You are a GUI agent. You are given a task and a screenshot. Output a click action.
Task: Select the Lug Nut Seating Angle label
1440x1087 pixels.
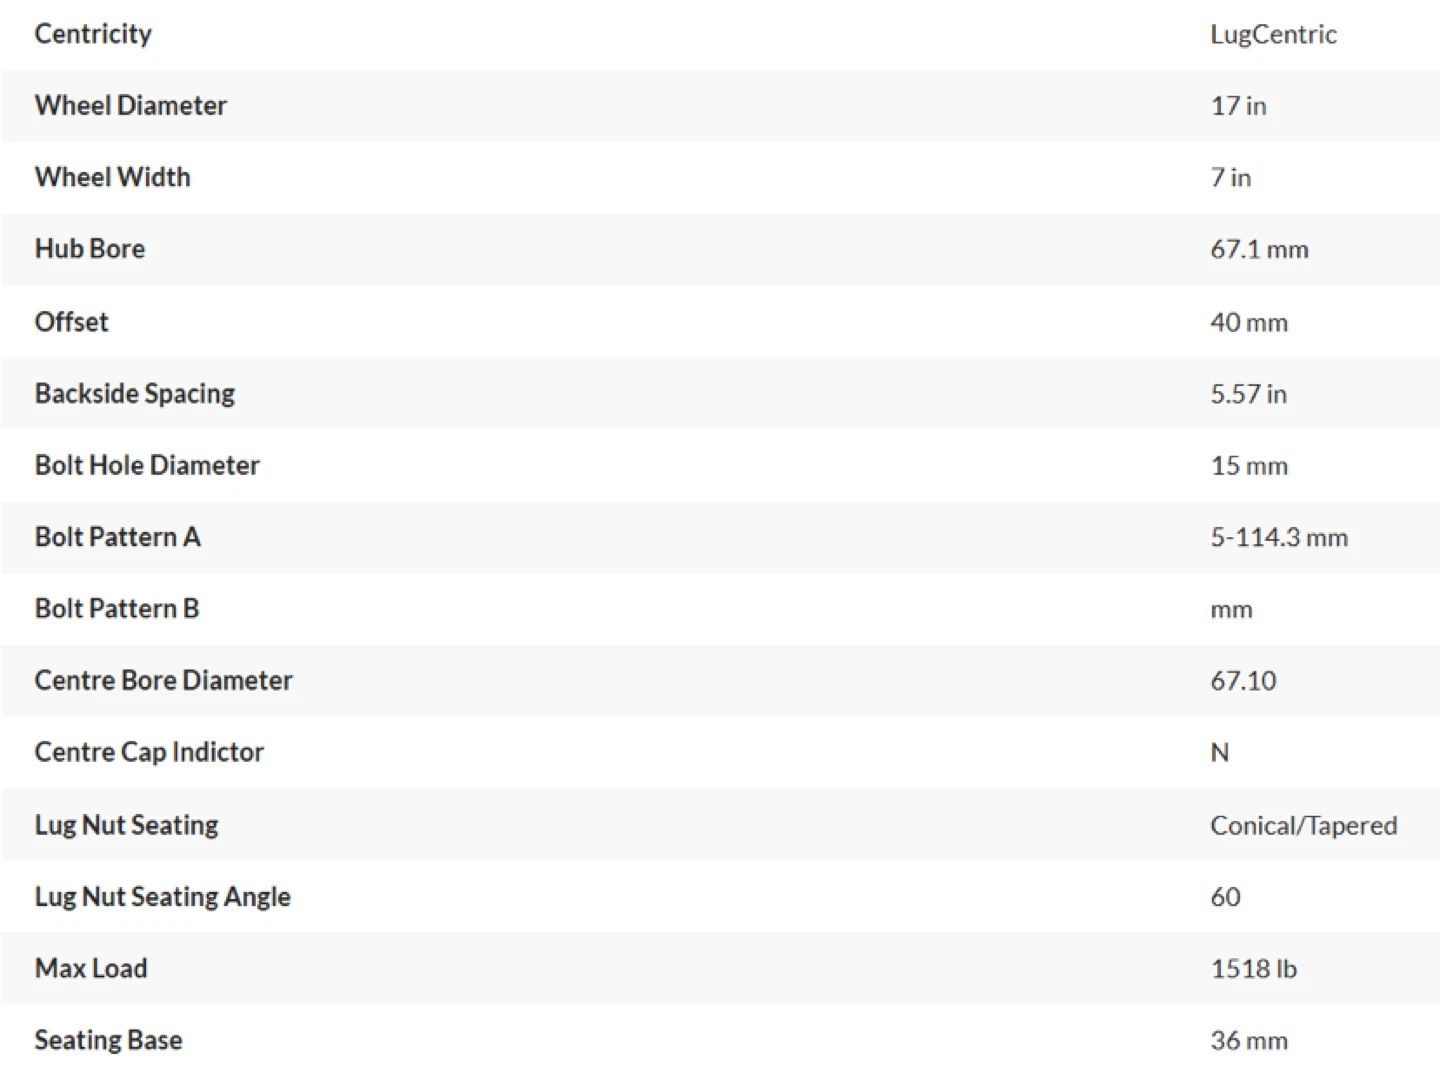pyautogui.click(x=163, y=897)
